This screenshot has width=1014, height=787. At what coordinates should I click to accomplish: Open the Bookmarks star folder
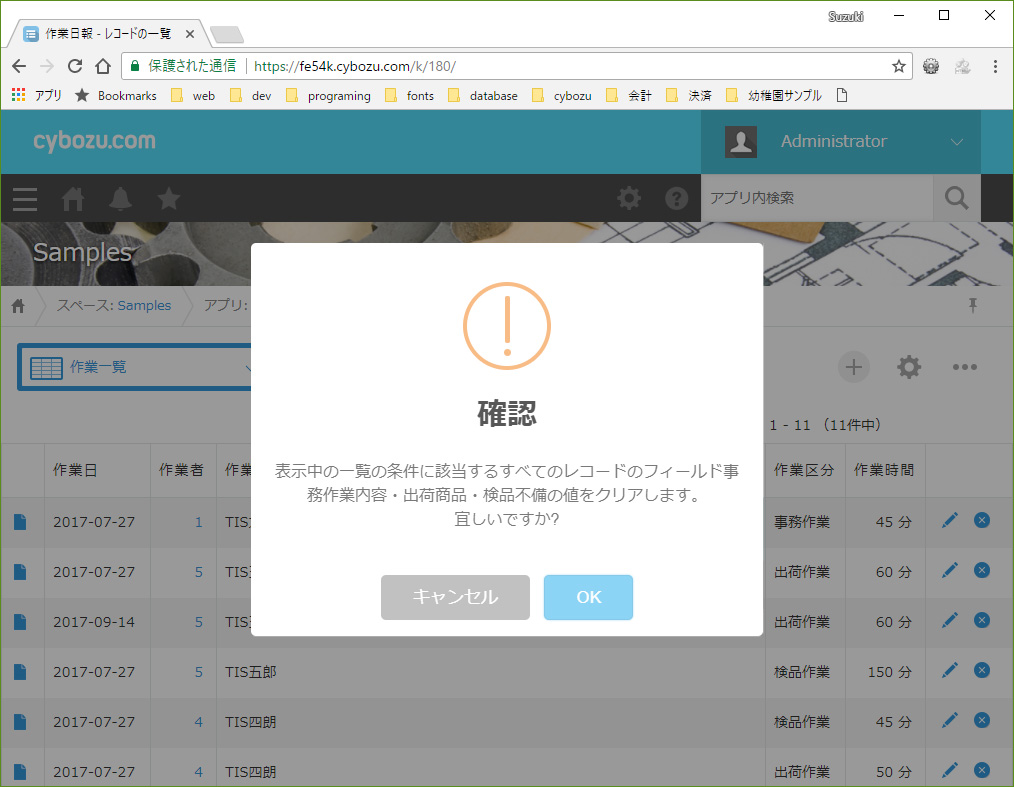point(116,96)
